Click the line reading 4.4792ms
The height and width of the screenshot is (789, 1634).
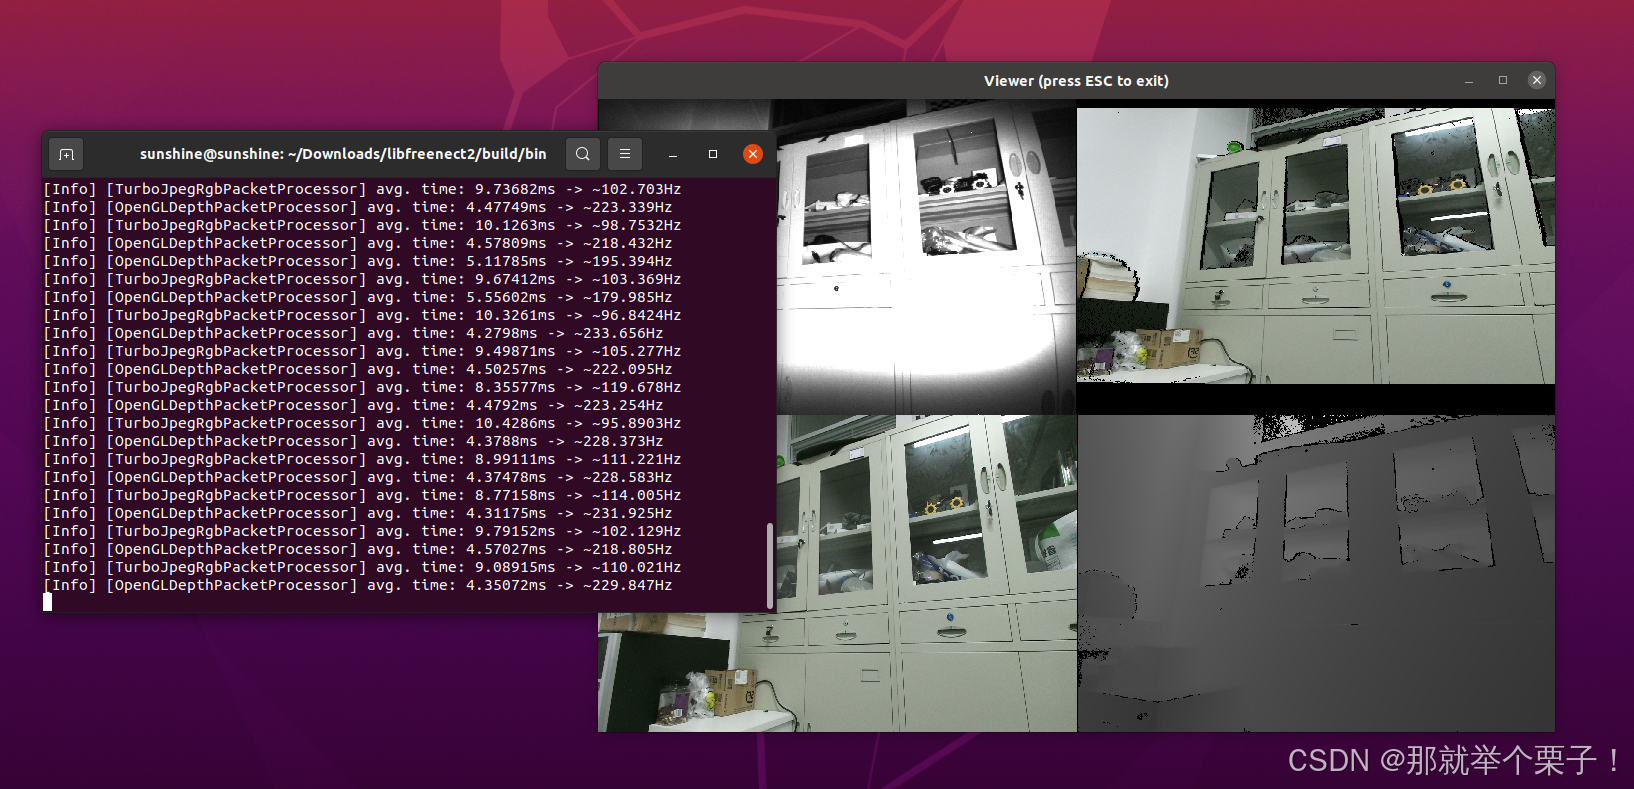(x=353, y=405)
